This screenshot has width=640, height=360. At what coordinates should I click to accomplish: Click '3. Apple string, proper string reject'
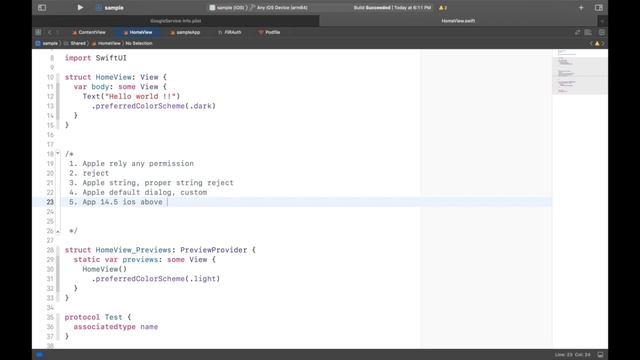(x=151, y=183)
